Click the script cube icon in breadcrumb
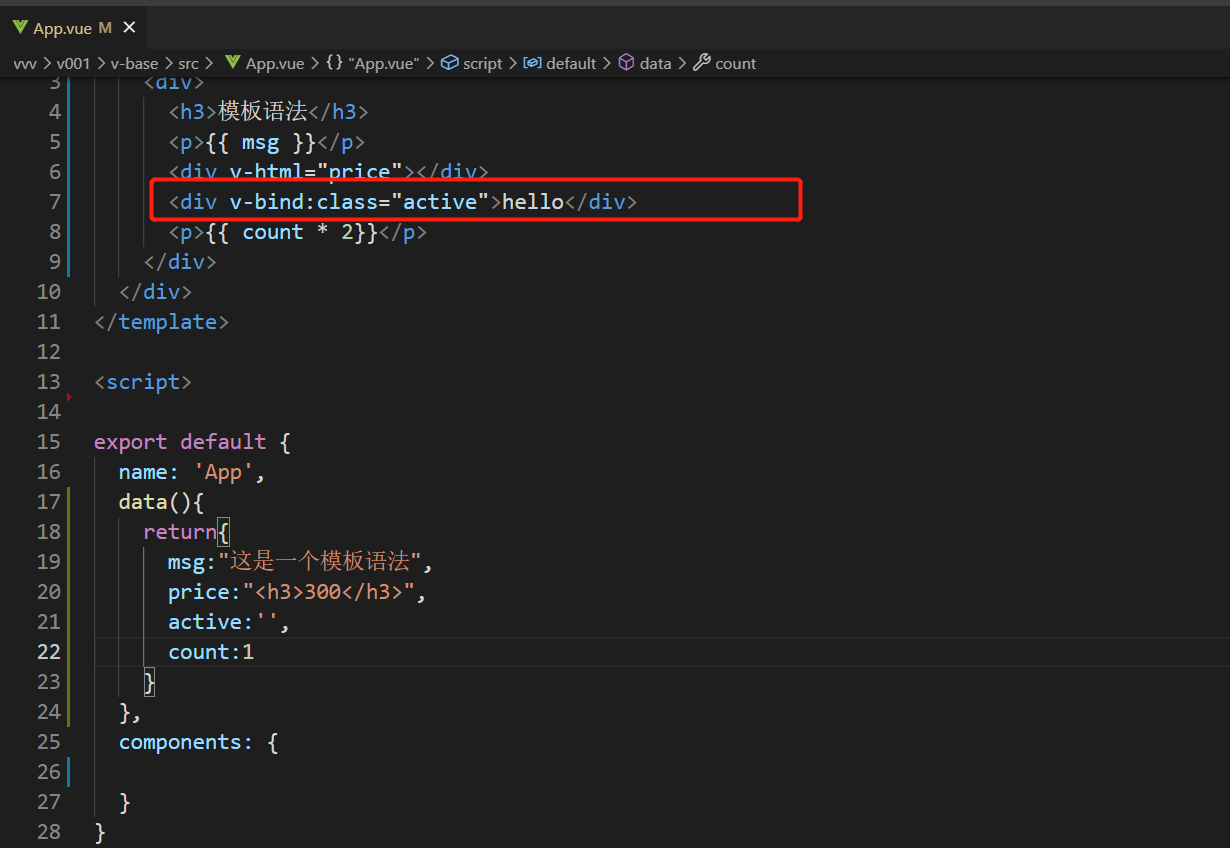Viewport: 1230px width, 848px height. pyautogui.click(x=450, y=63)
